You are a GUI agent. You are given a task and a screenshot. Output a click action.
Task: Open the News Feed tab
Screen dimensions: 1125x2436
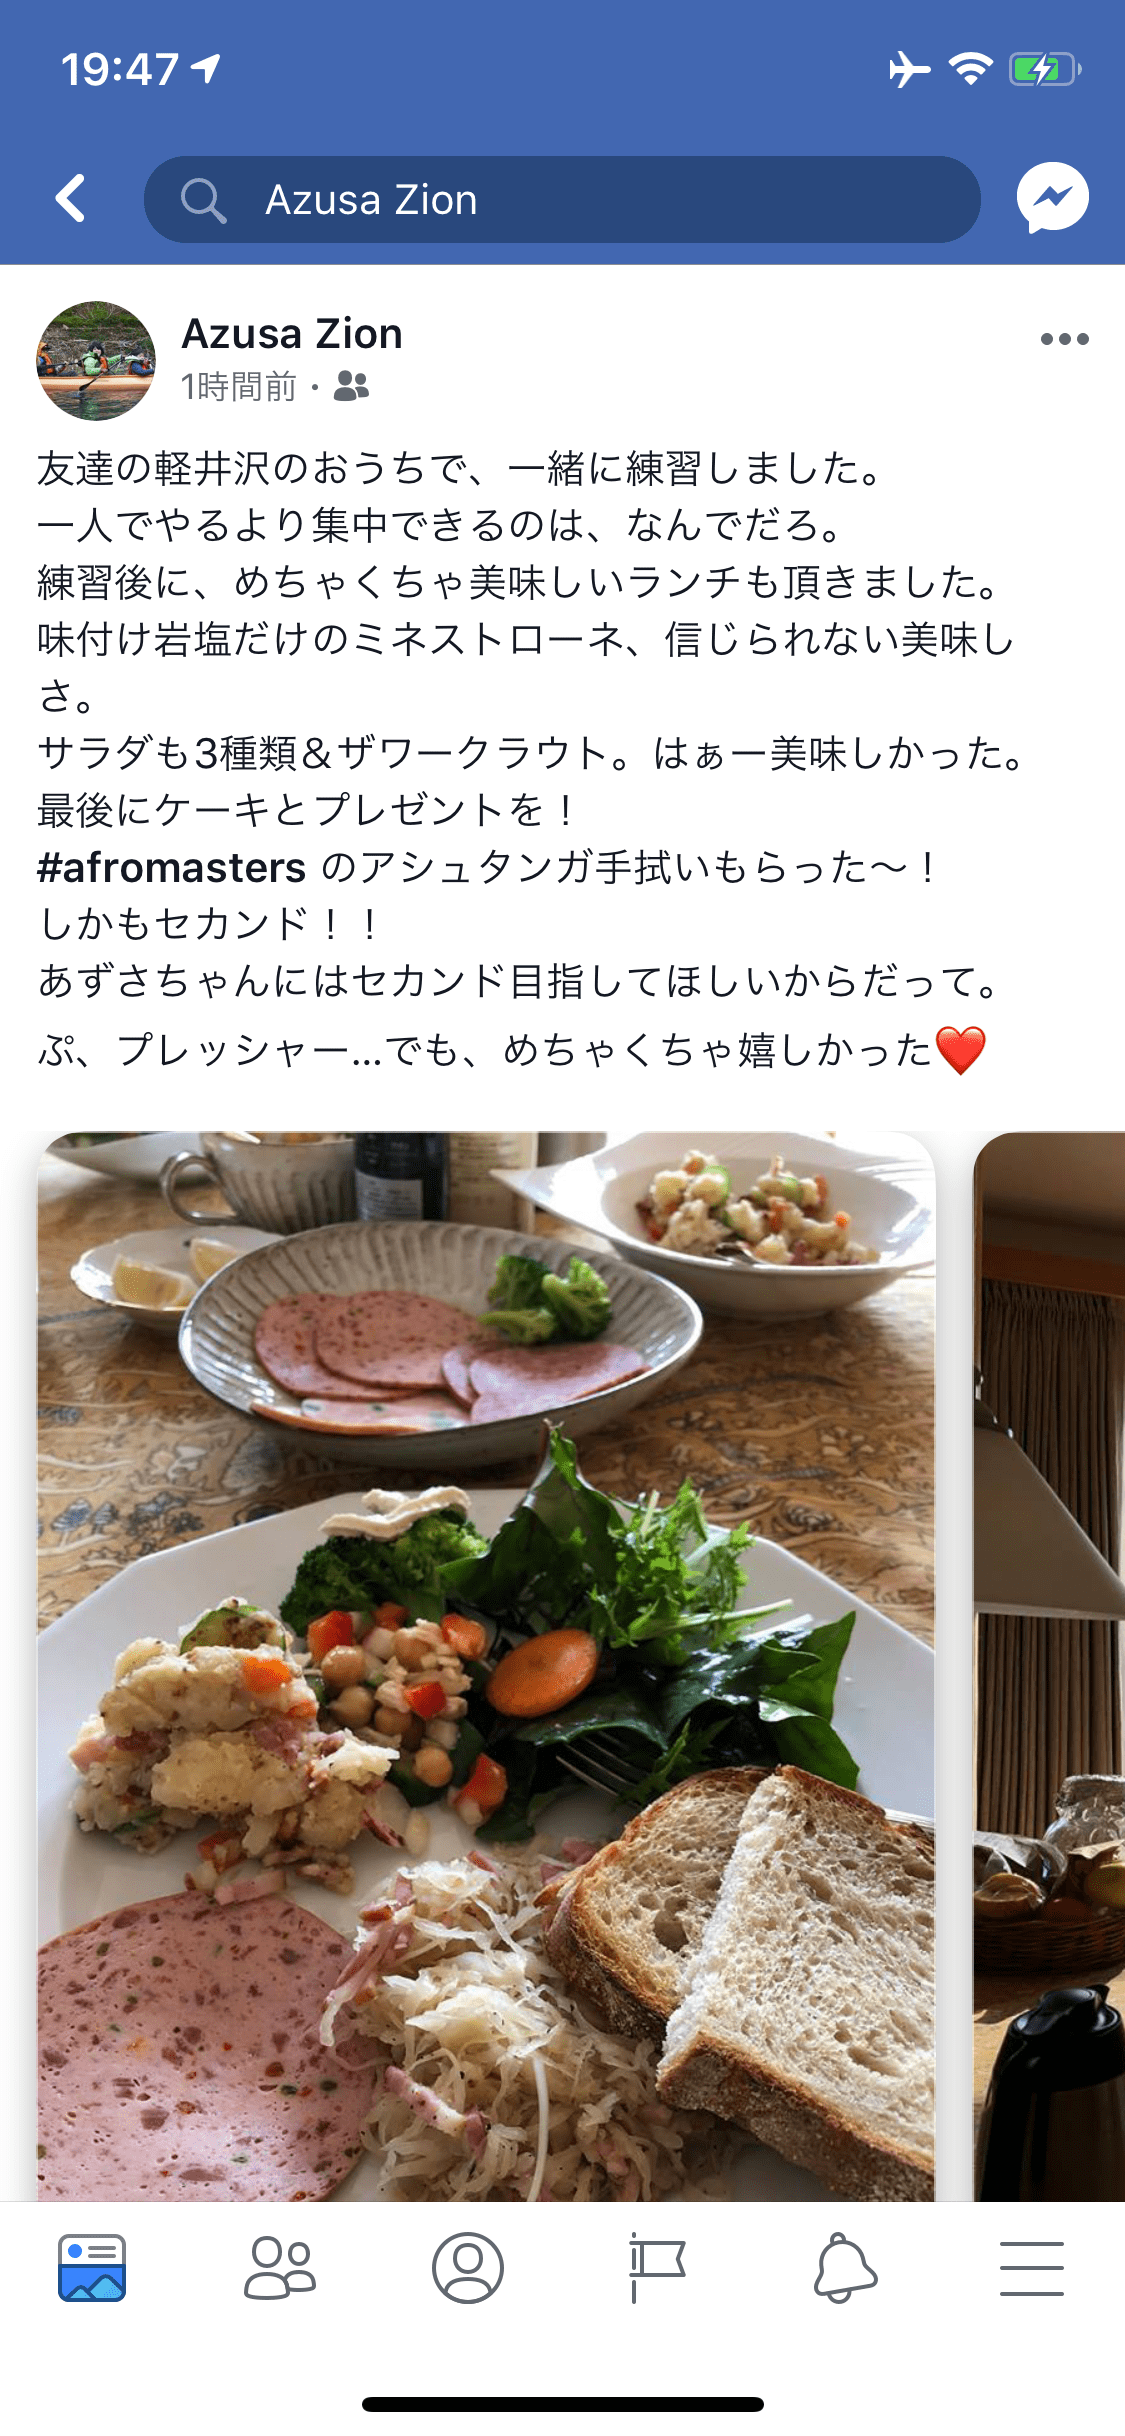tap(92, 2268)
